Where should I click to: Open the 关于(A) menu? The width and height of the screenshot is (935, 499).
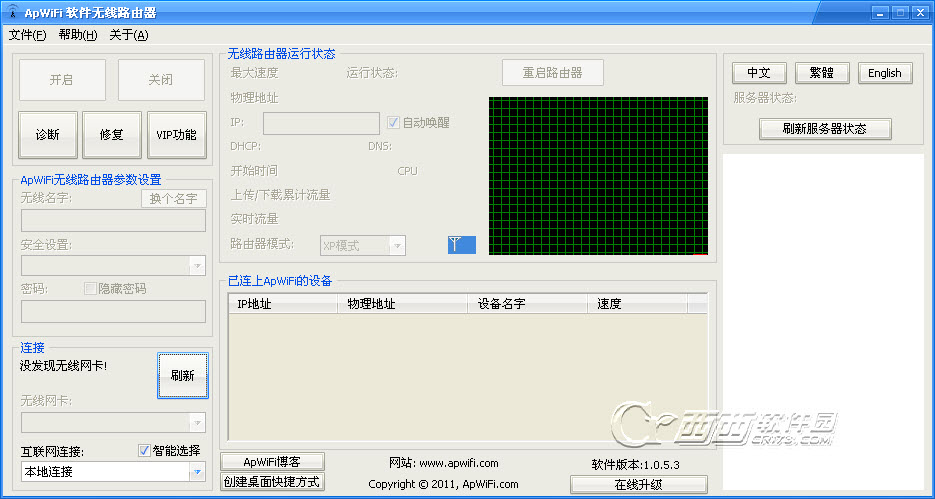tap(129, 35)
